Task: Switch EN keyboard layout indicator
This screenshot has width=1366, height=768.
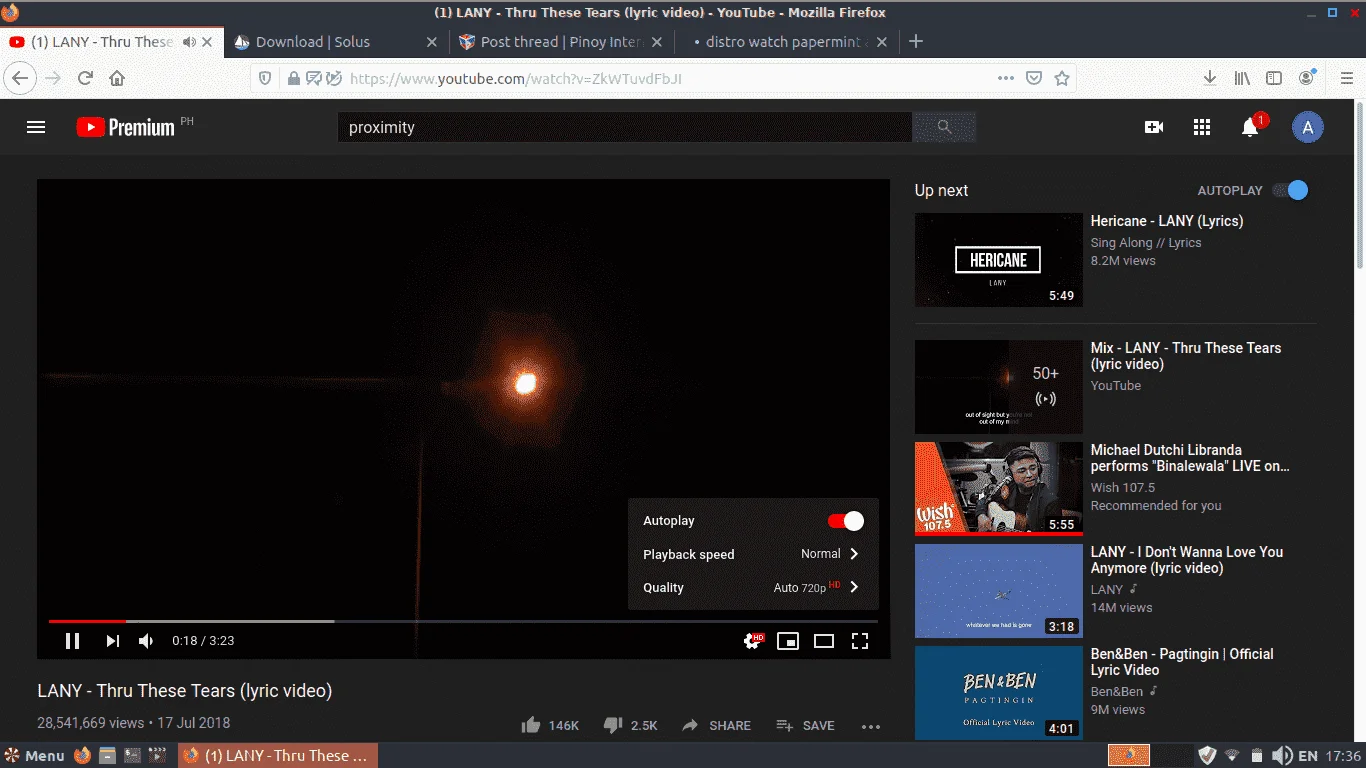Action: coord(1308,756)
